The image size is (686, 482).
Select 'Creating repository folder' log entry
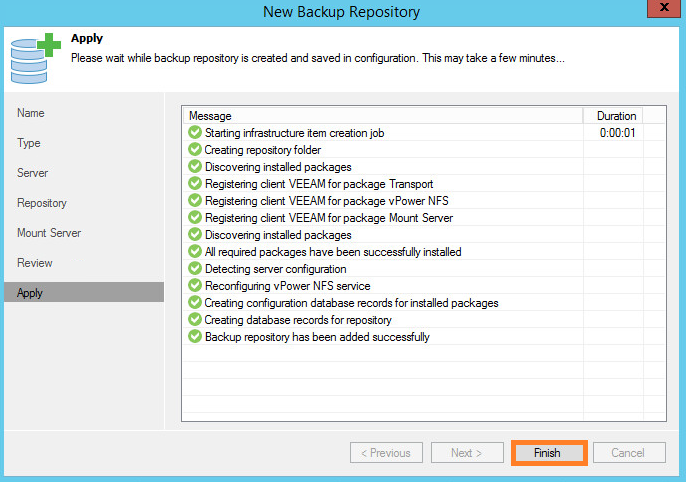click(x=262, y=150)
